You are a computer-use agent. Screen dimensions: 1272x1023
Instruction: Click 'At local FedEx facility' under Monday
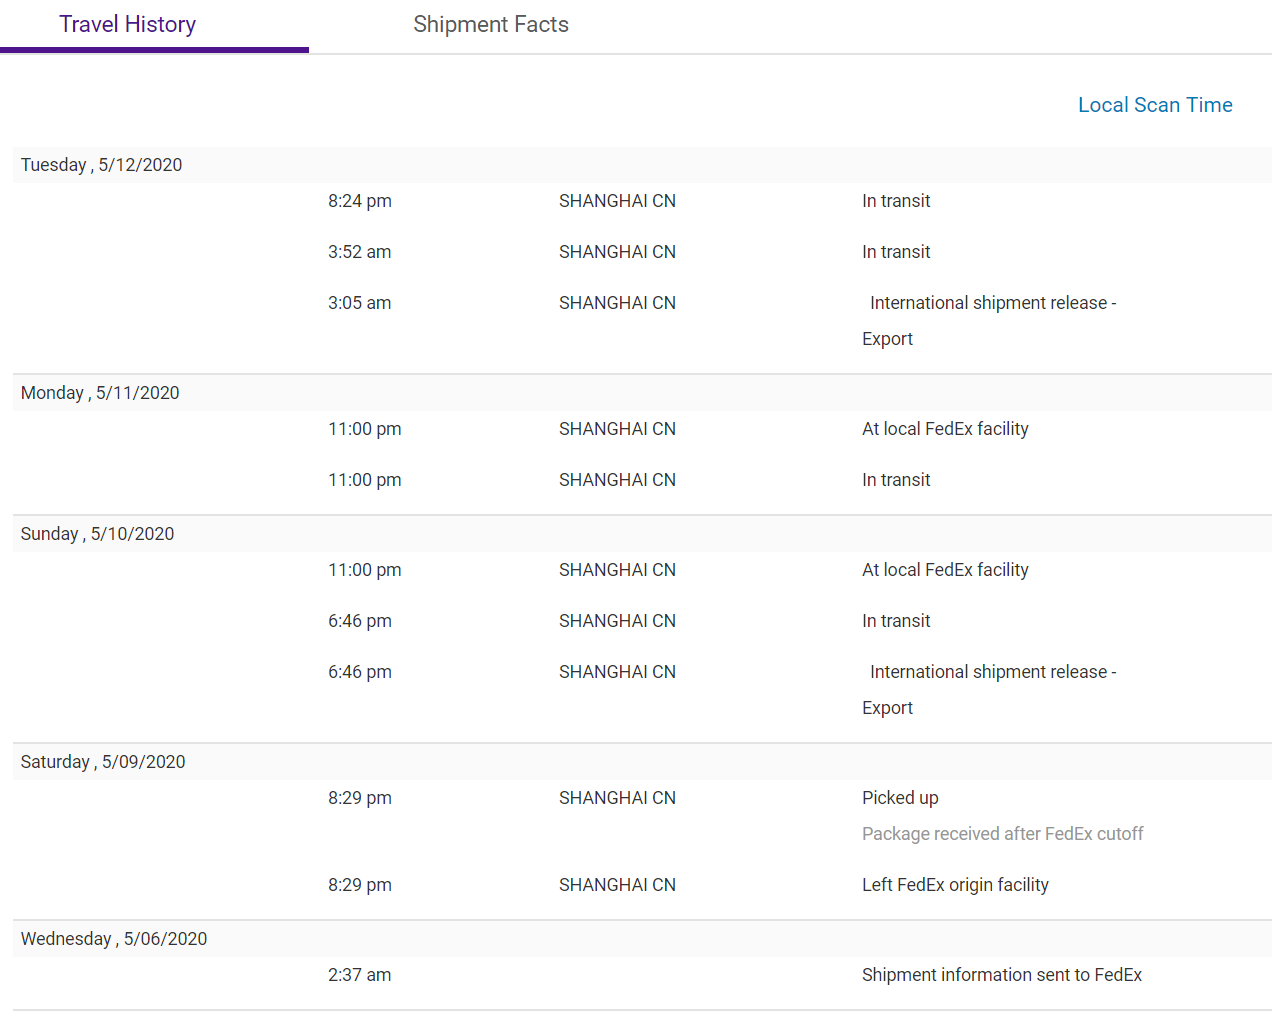coord(945,429)
